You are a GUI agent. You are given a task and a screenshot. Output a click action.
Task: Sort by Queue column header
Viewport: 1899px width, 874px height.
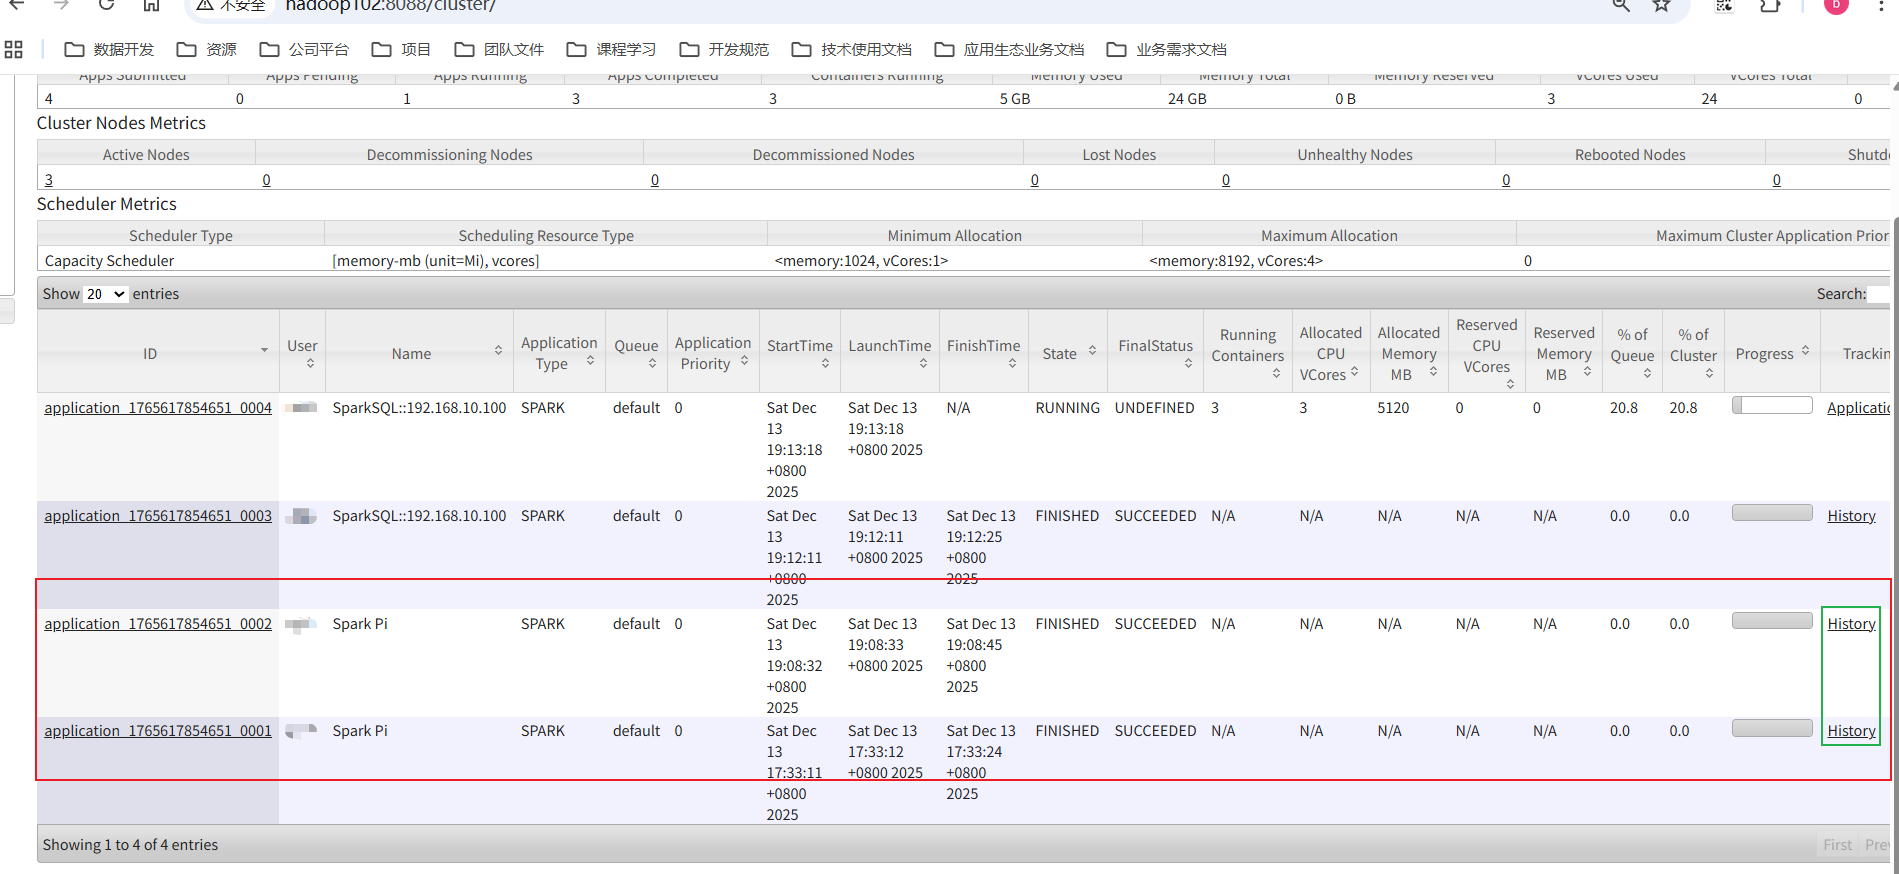coord(636,351)
